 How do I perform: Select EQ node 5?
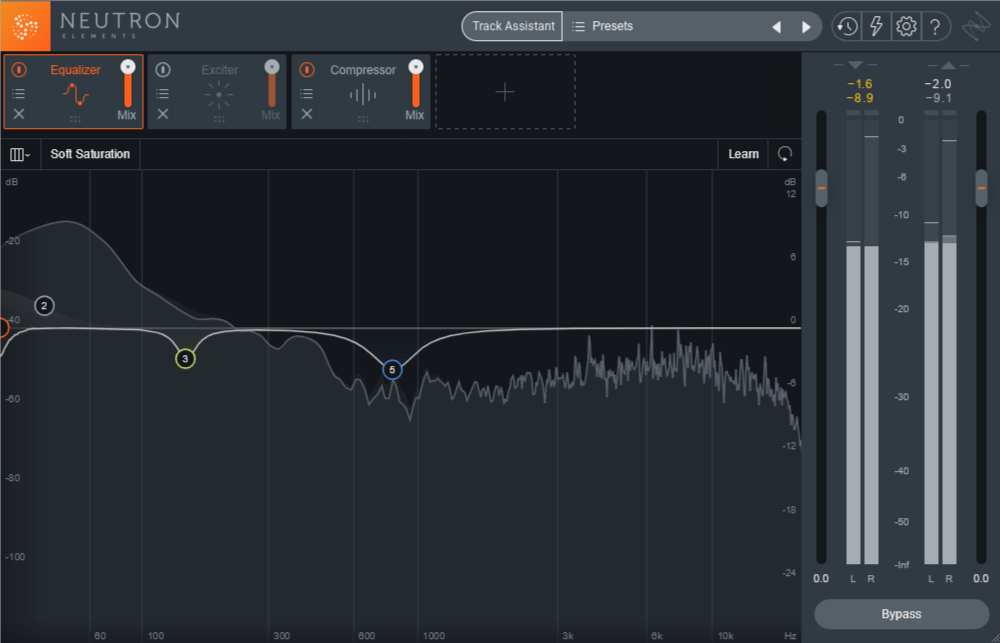click(x=392, y=369)
